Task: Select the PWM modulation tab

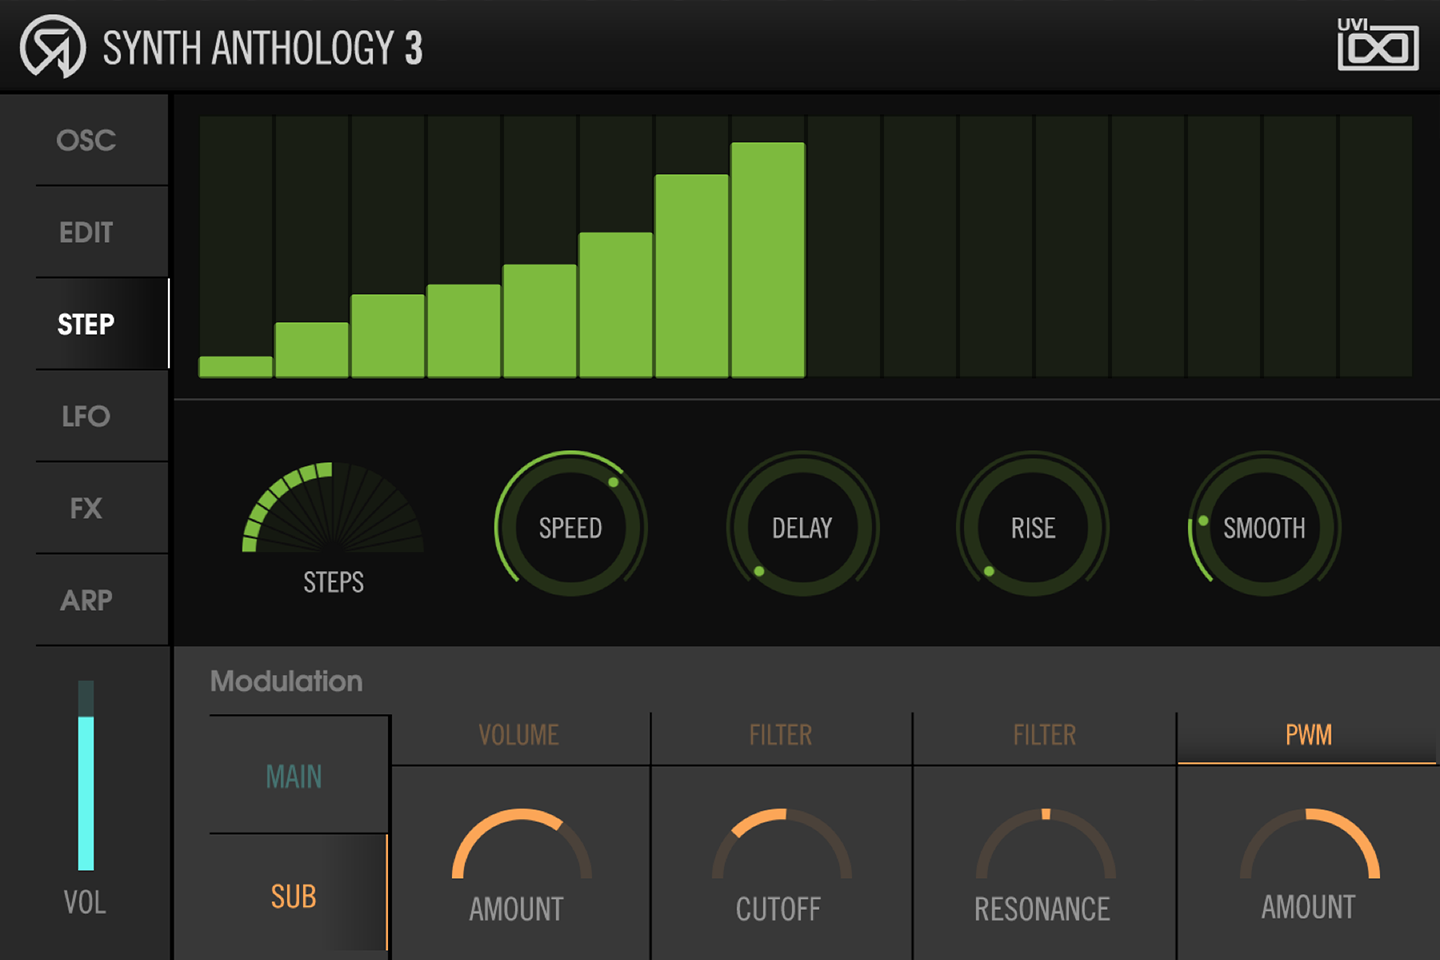Action: 1306,735
